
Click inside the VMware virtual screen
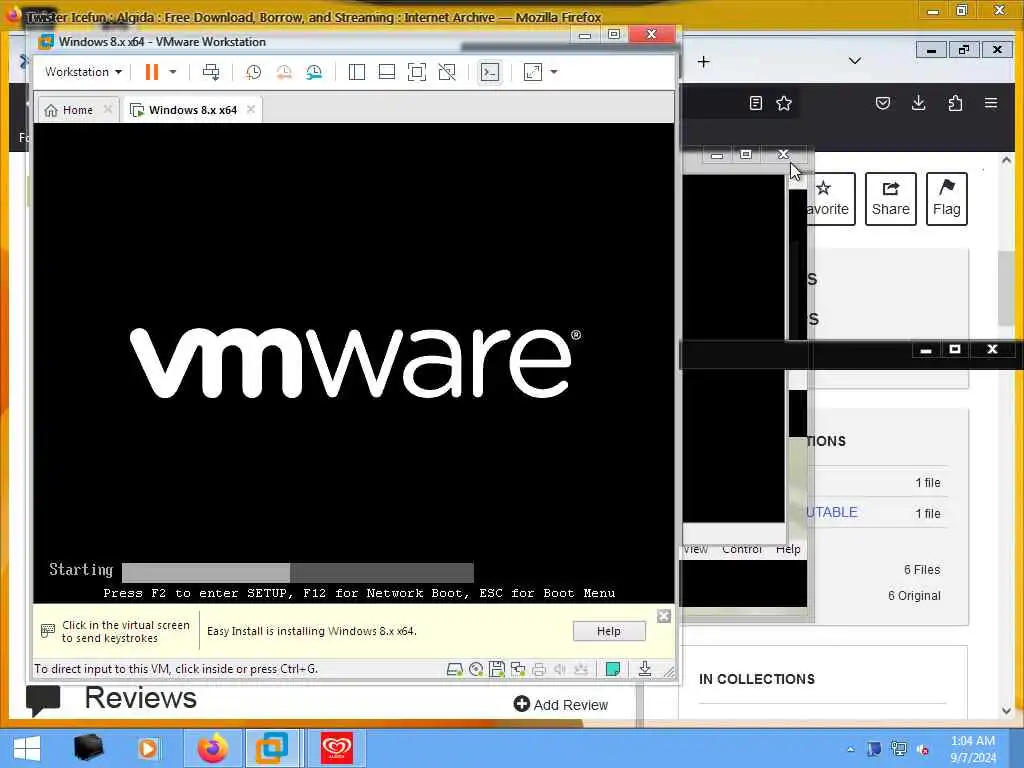(353, 362)
